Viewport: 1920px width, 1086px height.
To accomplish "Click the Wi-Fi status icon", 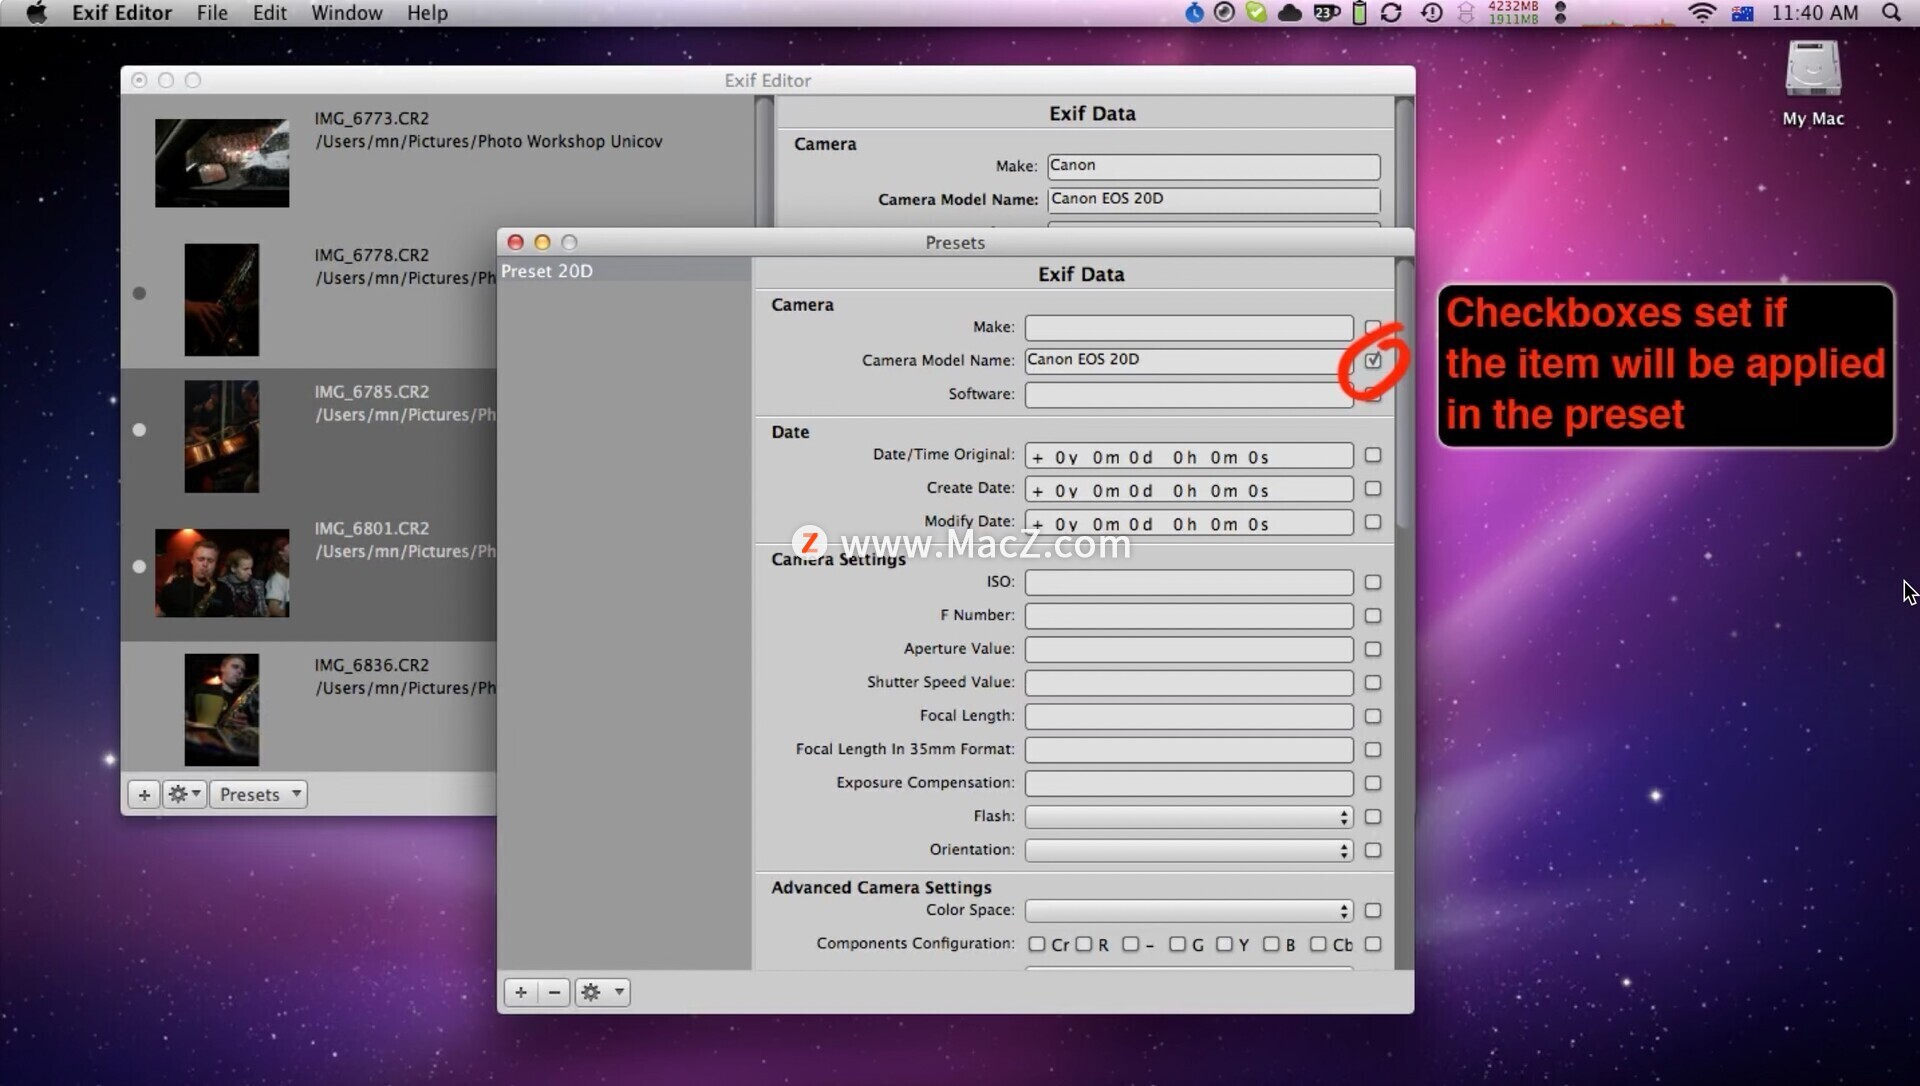I will click(1701, 13).
